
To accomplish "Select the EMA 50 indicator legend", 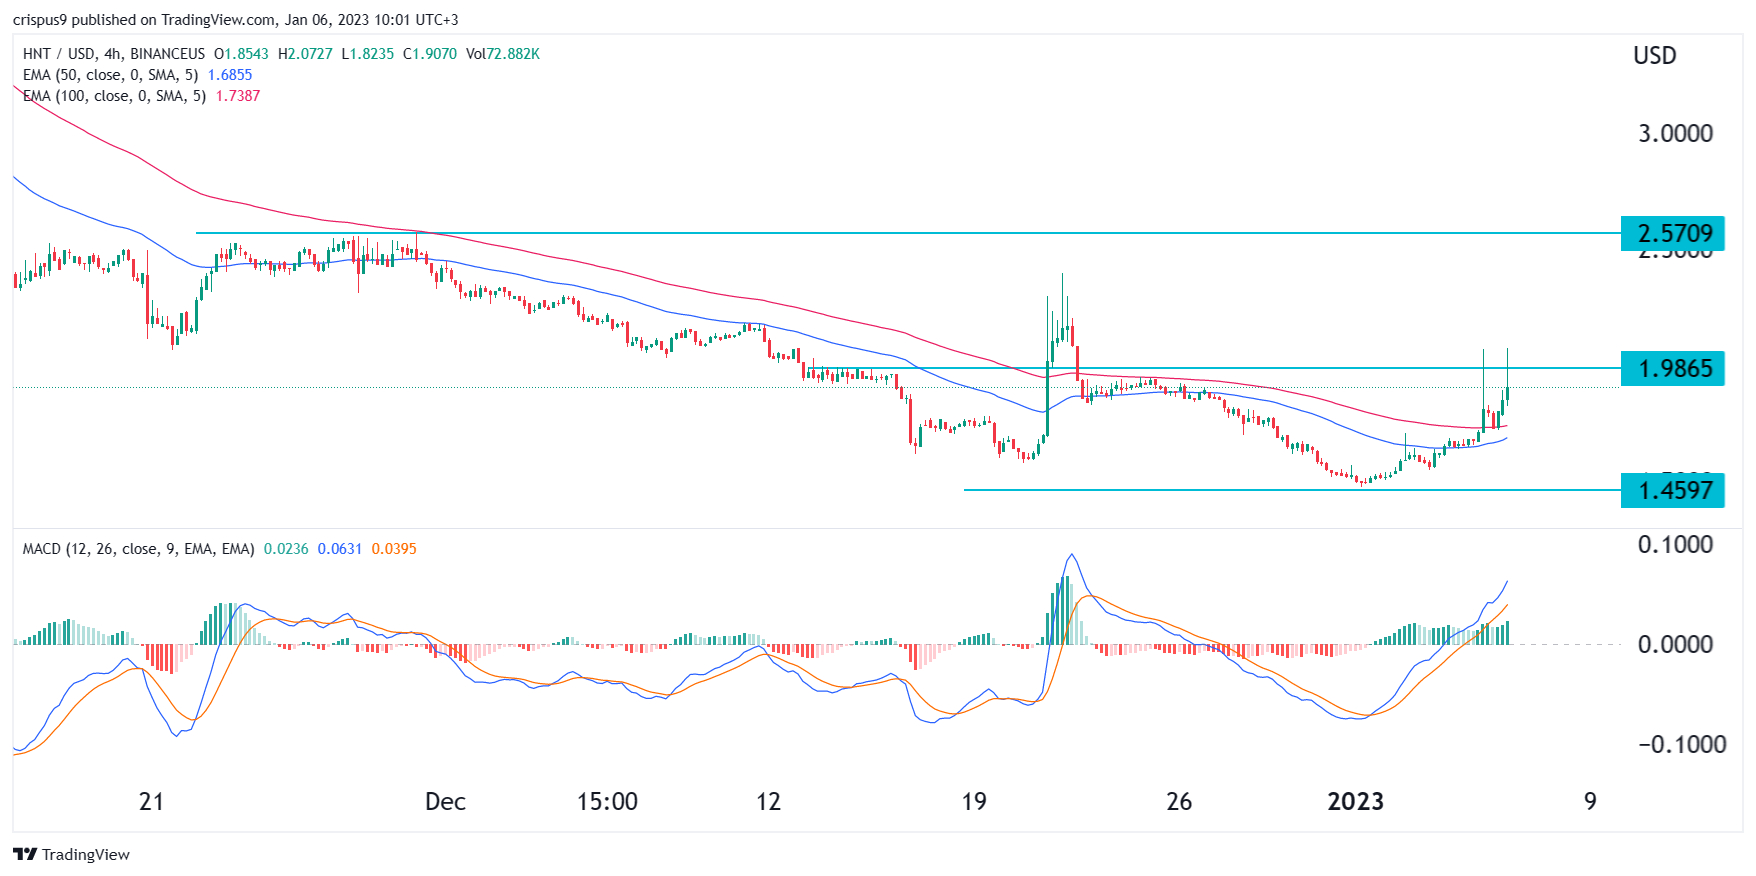I will click(110, 75).
